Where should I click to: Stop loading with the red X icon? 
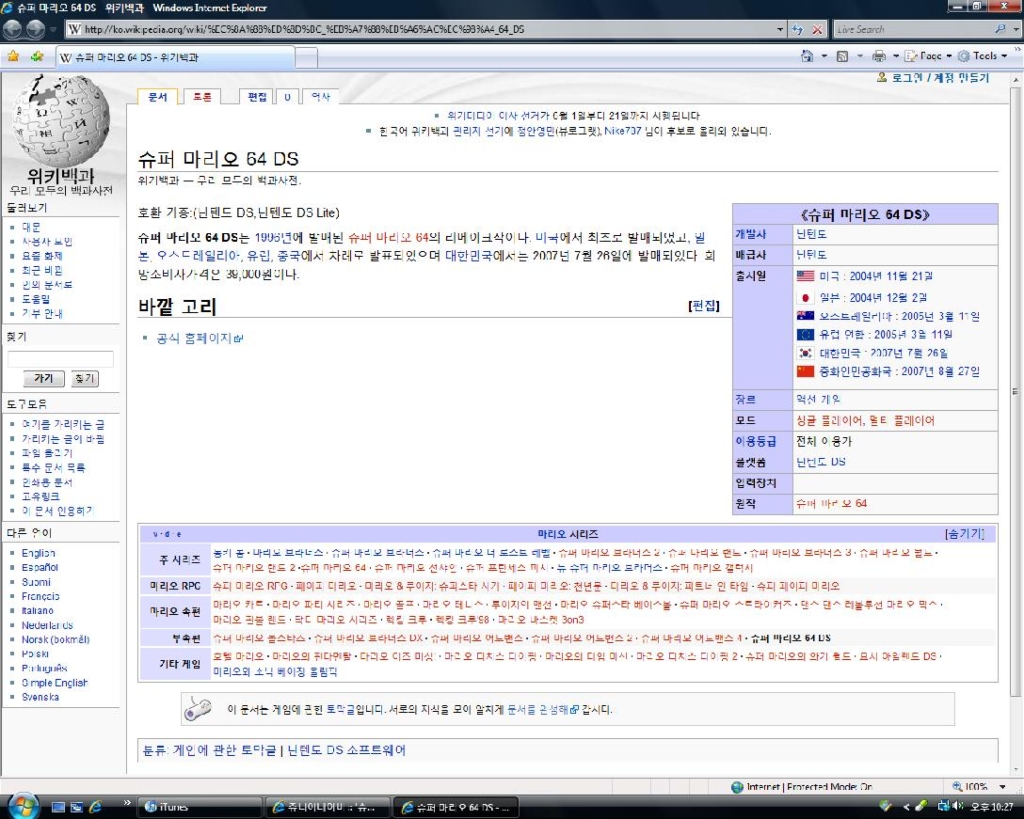tap(817, 29)
